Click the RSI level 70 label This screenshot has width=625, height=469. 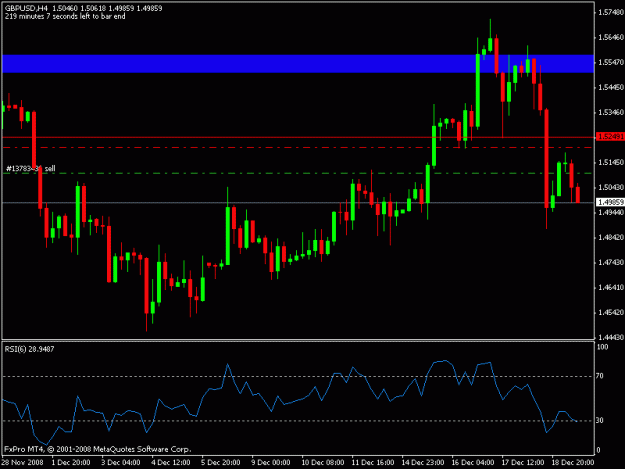point(600,376)
